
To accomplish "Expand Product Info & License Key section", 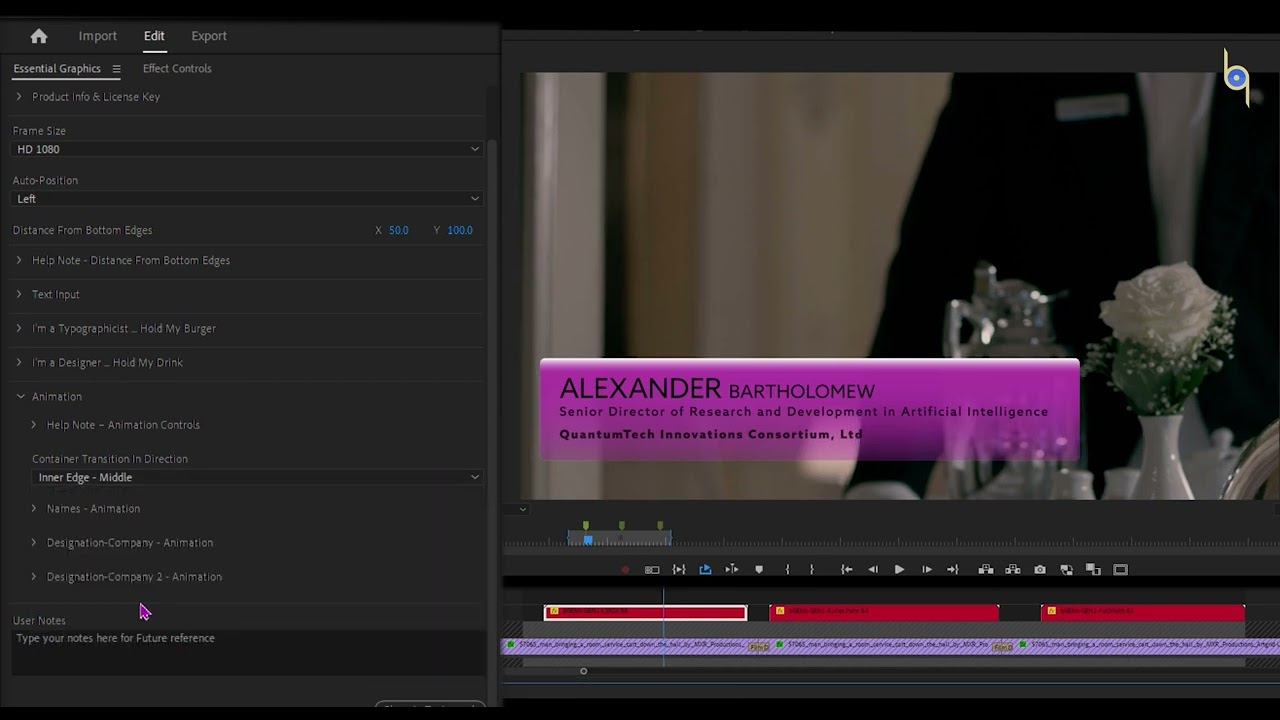I will [x=19, y=97].
